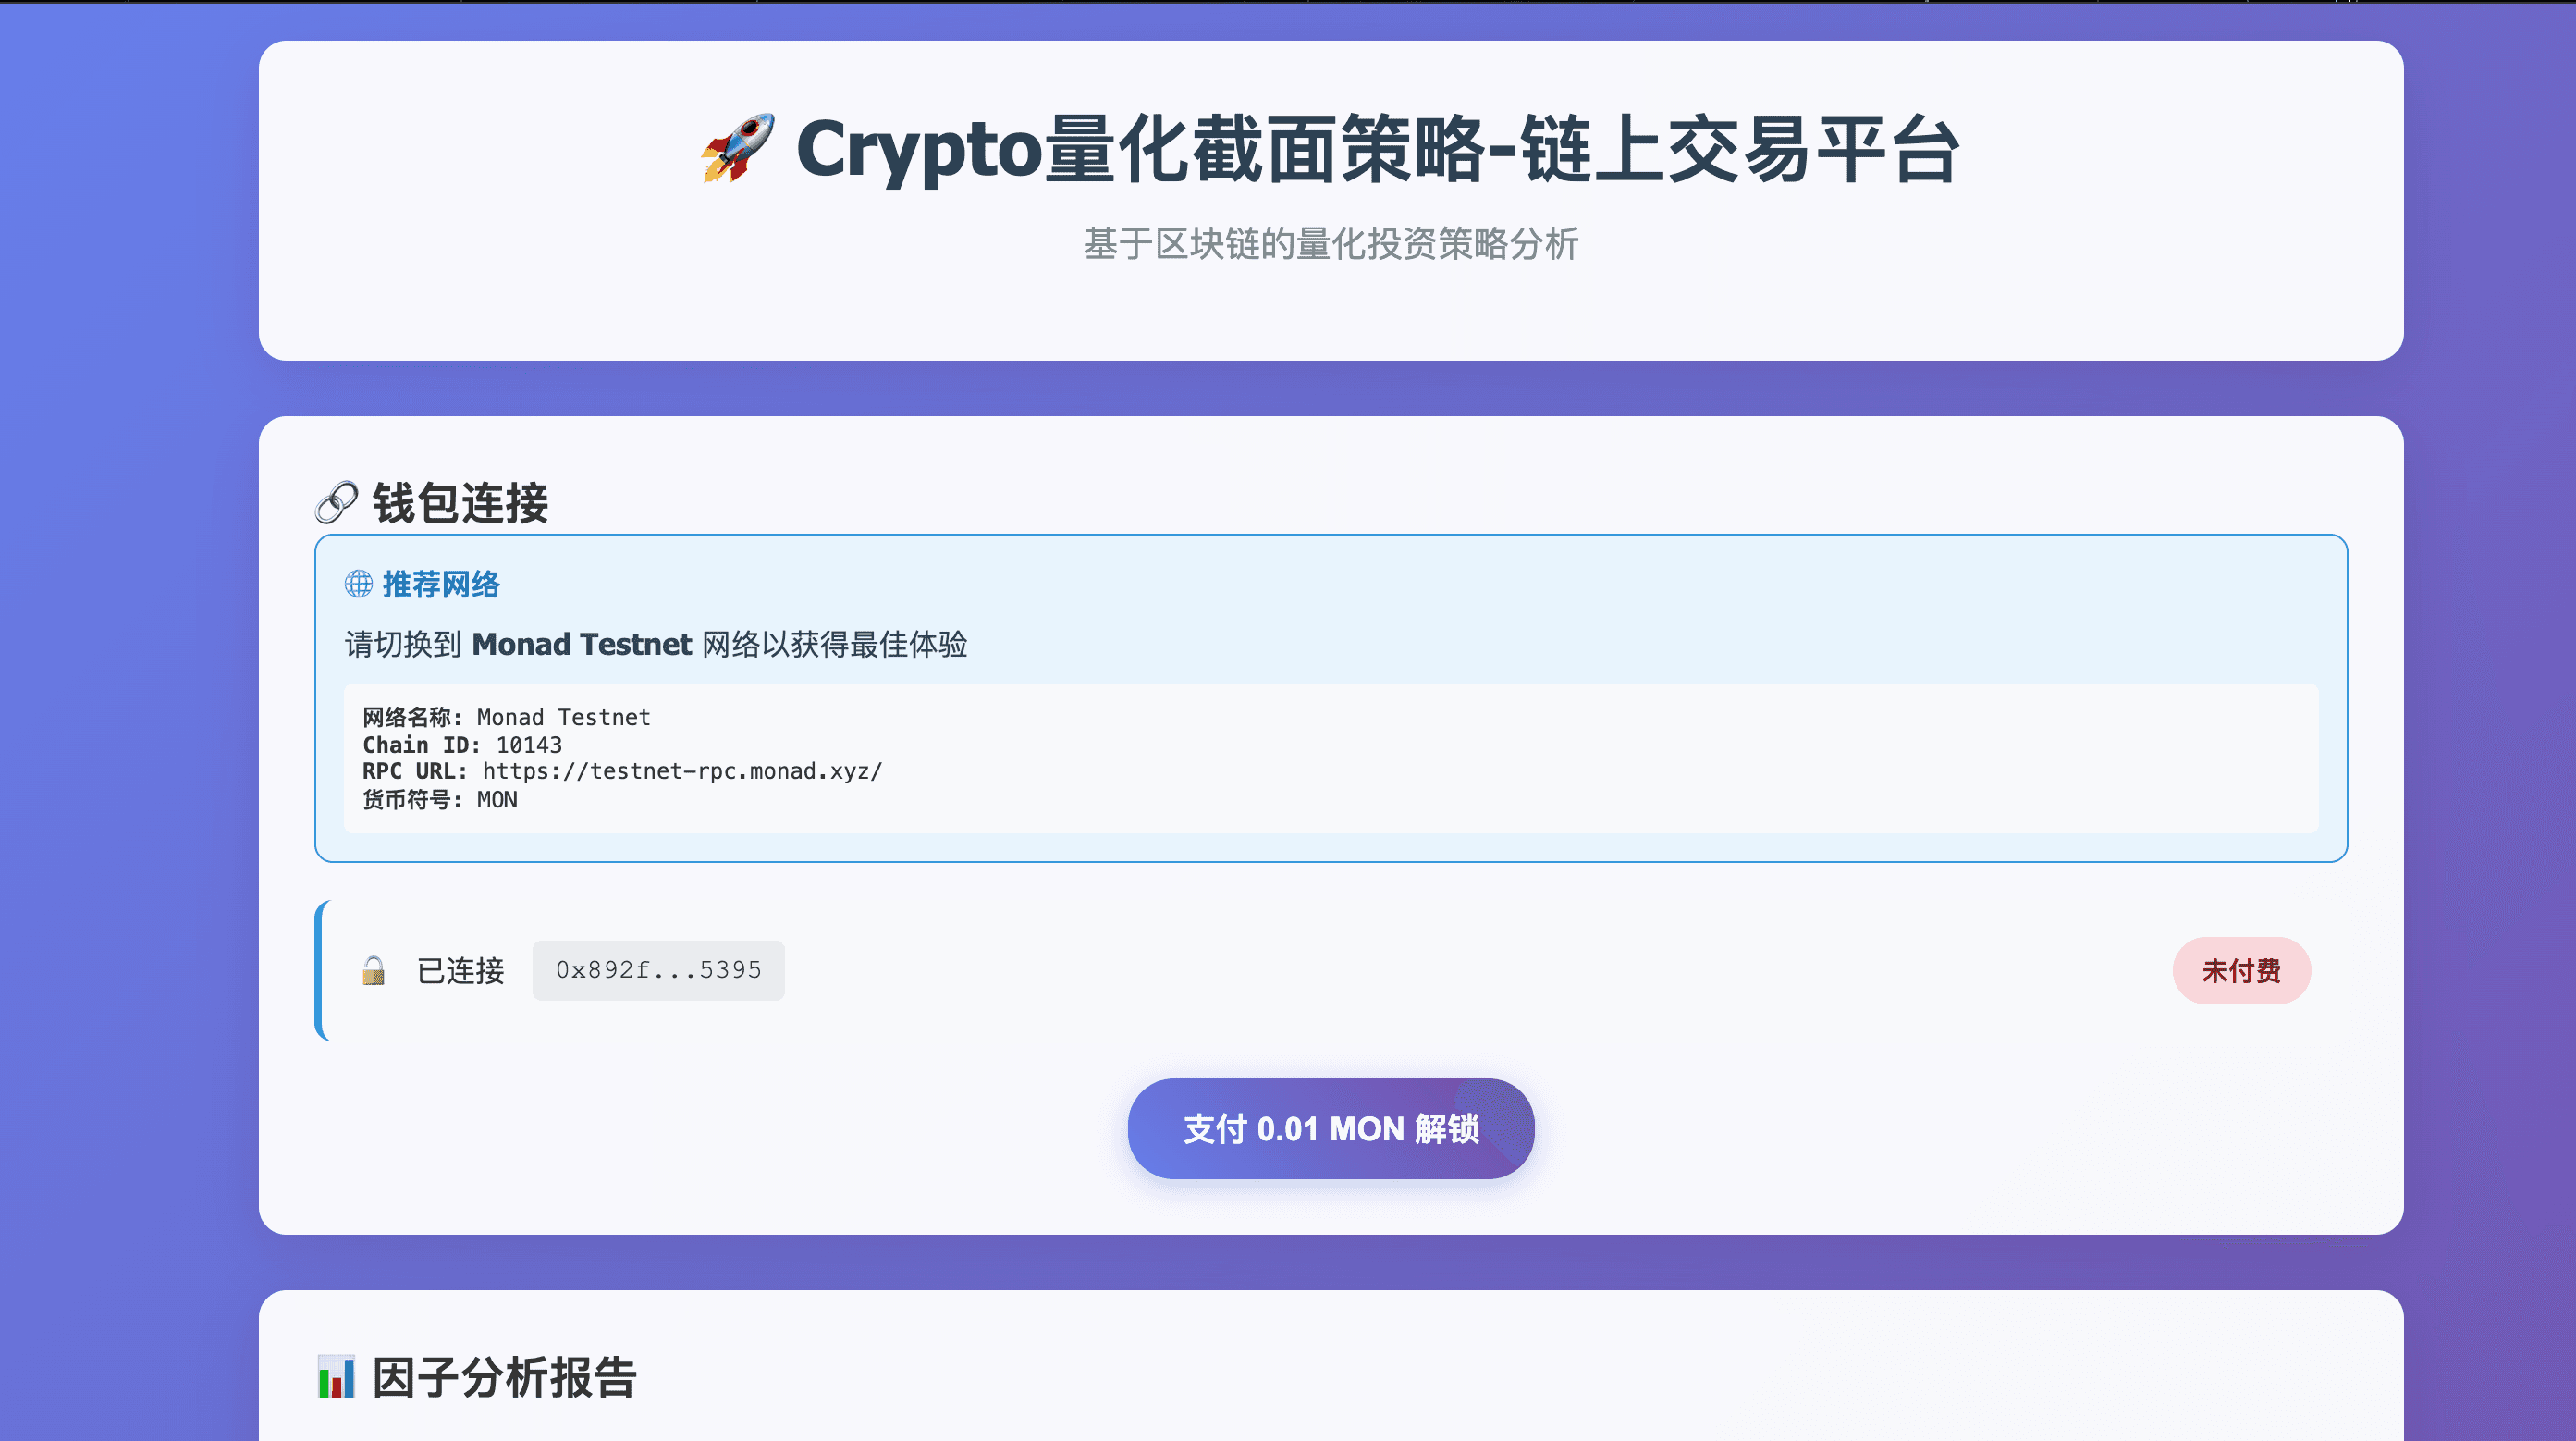Image resolution: width=2576 pixels, height=1441 pixels.
Task: Click the bar chart icon beside 因子分析报告
Action: click(336, 1377)
